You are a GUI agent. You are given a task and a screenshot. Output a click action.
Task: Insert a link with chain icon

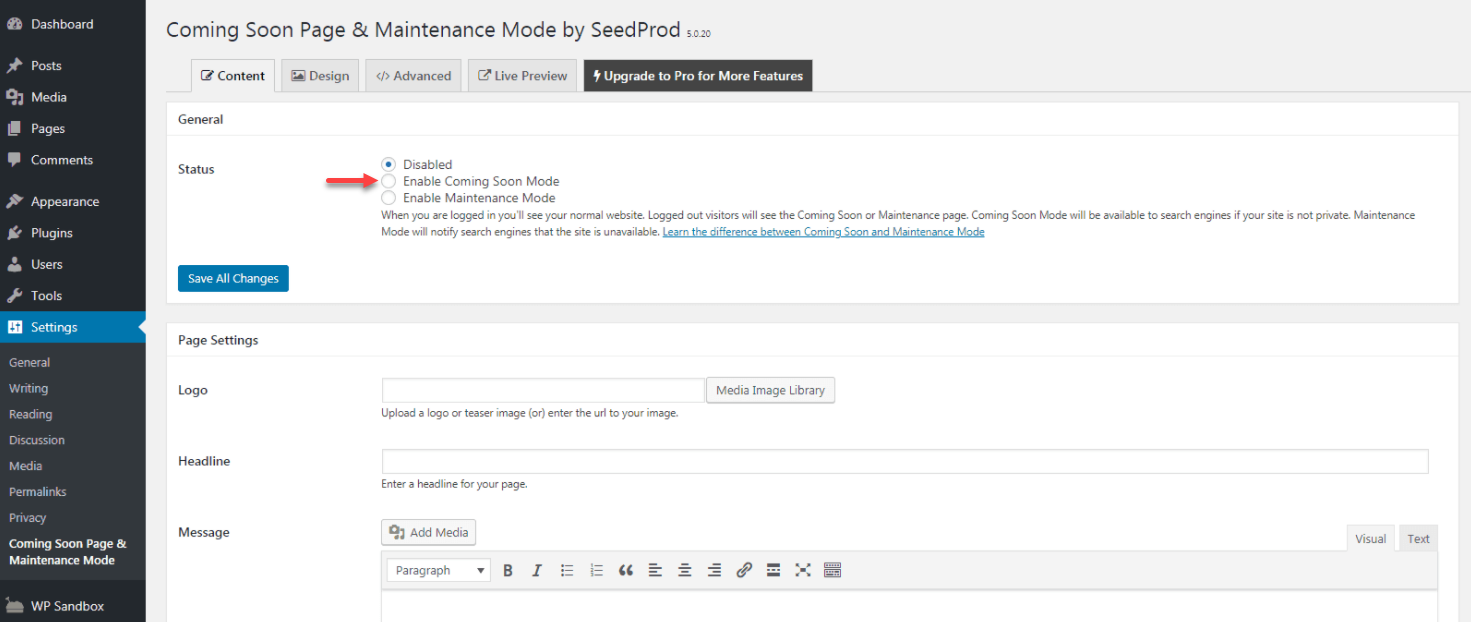744,570
